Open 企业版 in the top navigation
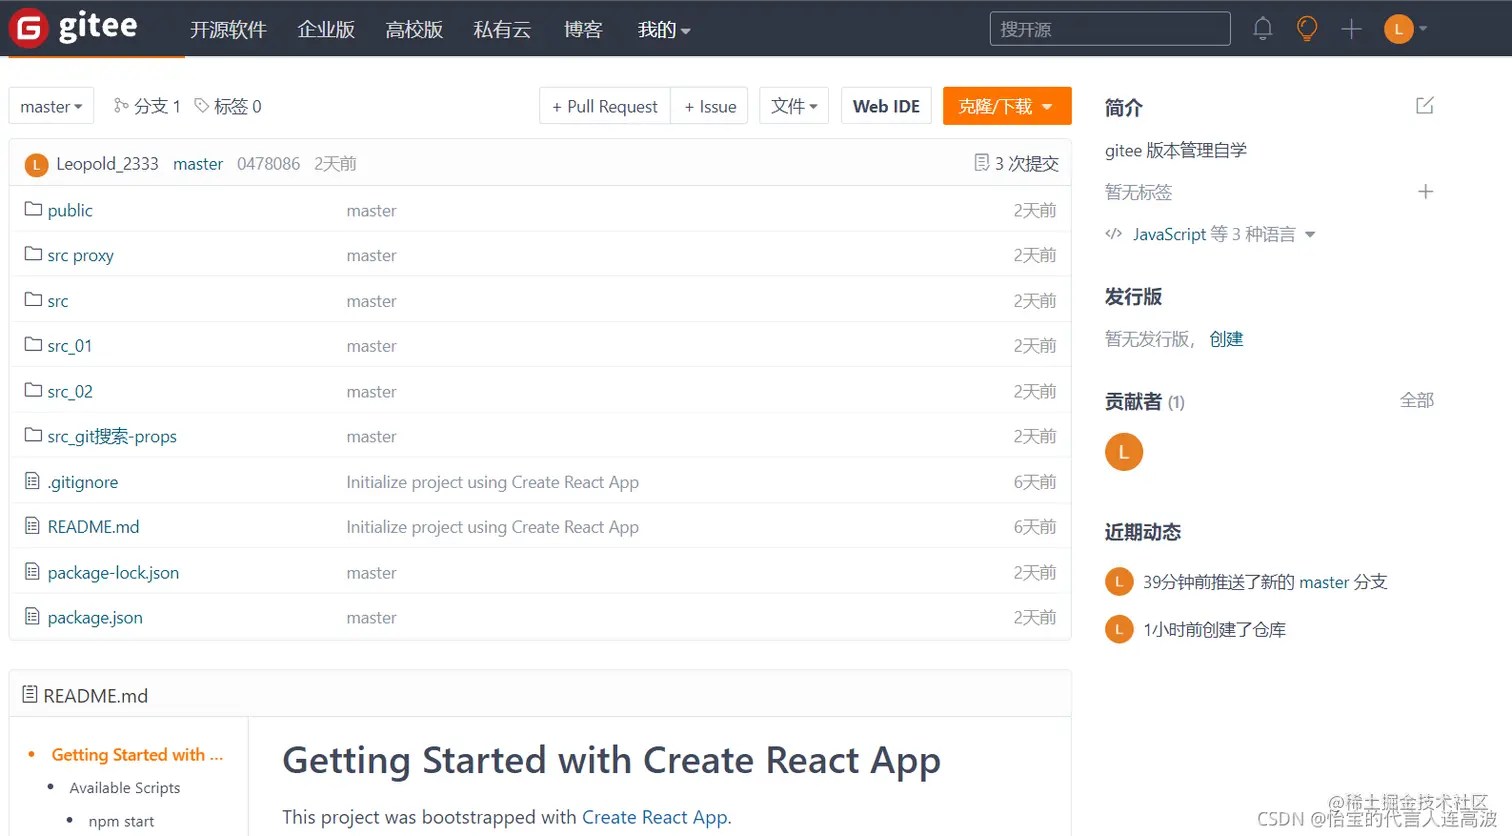The width and height of the screenshot is (1512, 836). pyautogui.click(x=326, y=30)
